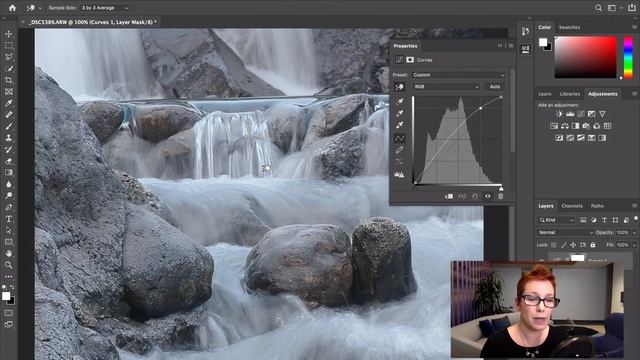This screenshot has width=640, height=360.
Task: Select the Crop tool
Action: tap(9, 80)
